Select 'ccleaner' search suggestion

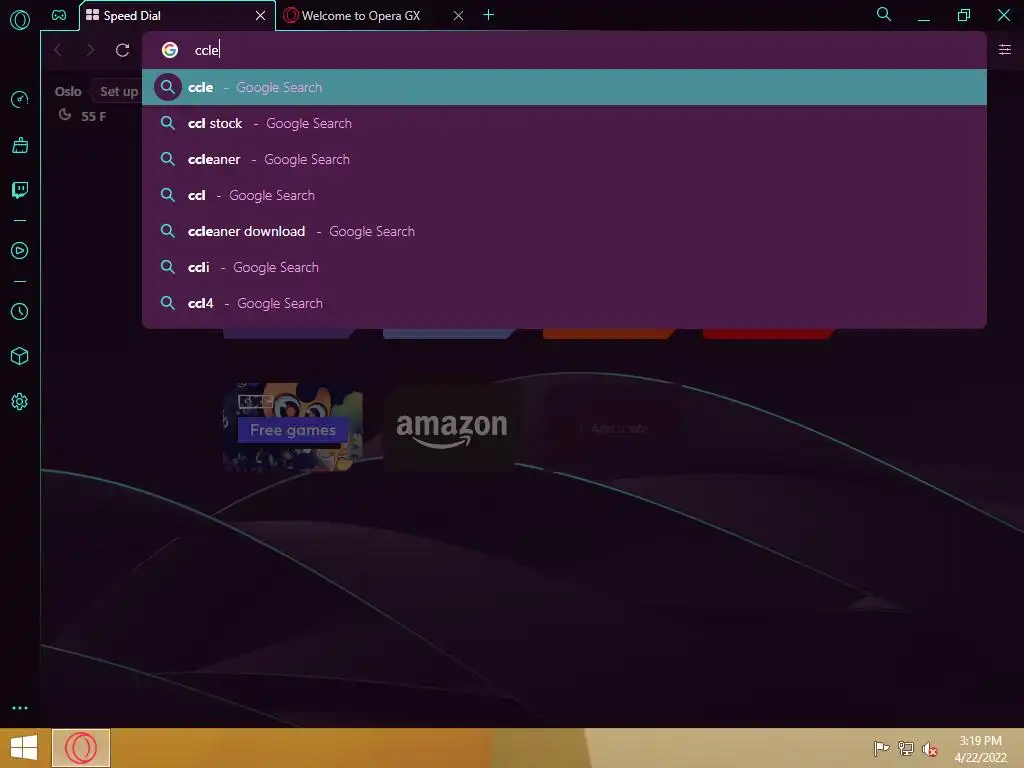click(564, 159)
